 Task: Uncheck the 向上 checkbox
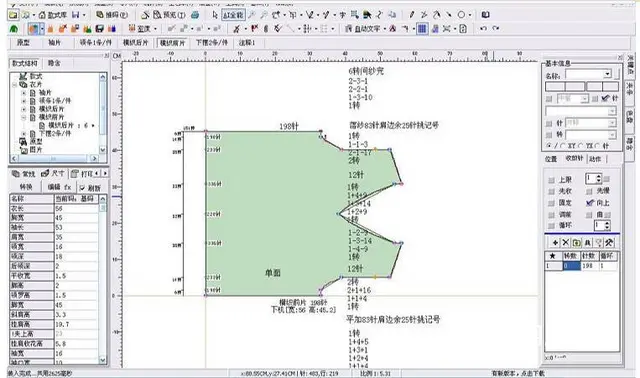[589, 202]
